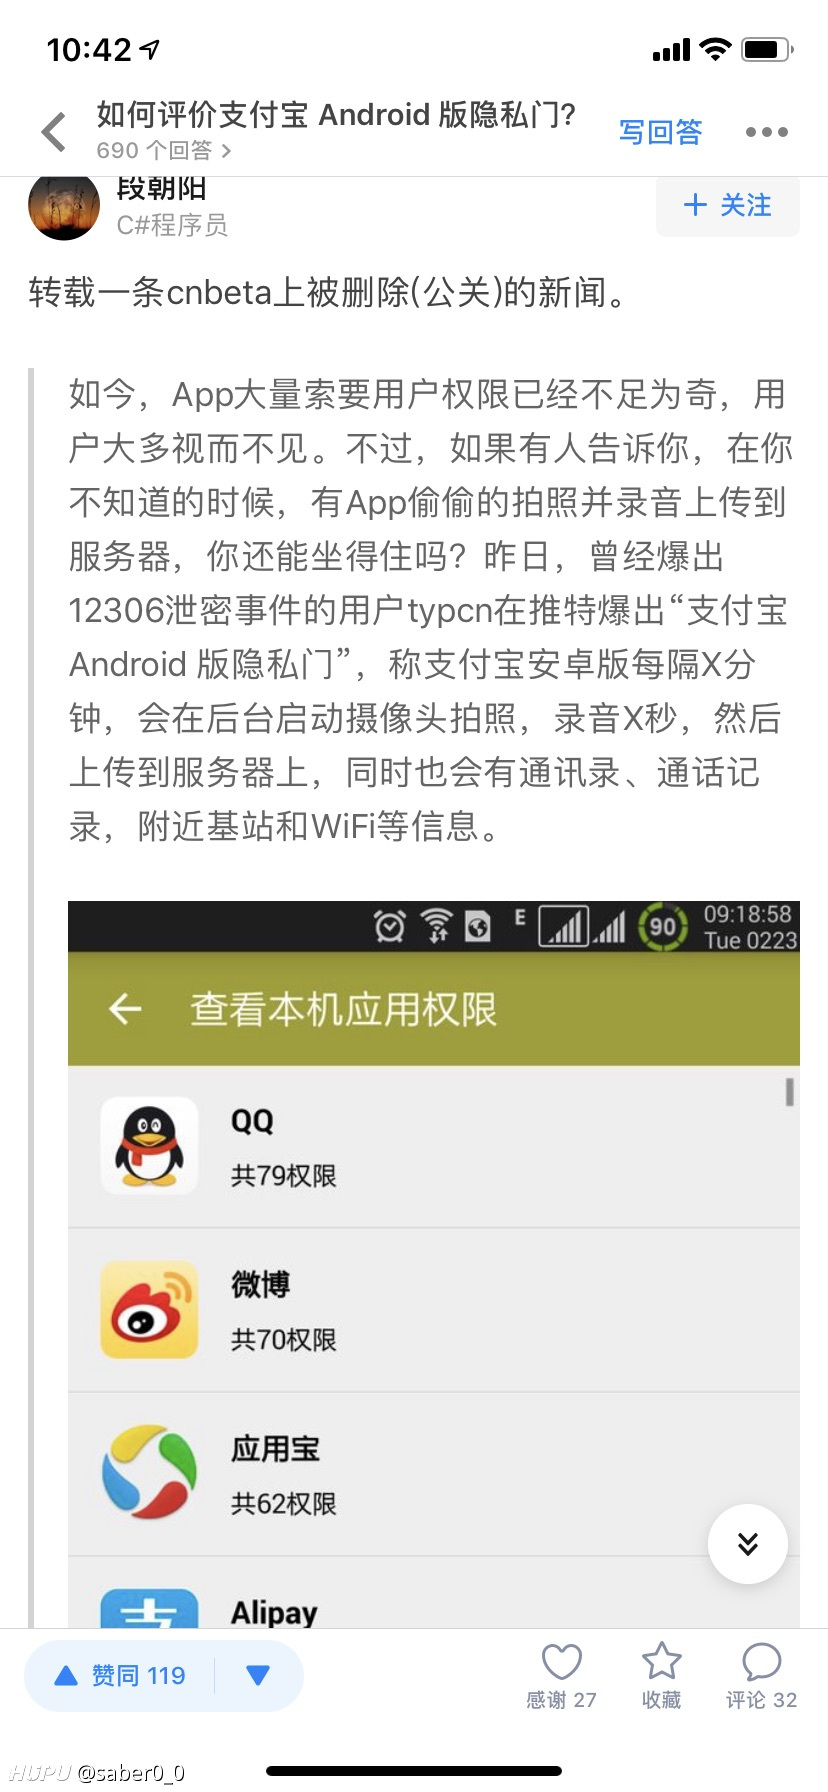Open 690 个回答 answers list

point(164,150)
